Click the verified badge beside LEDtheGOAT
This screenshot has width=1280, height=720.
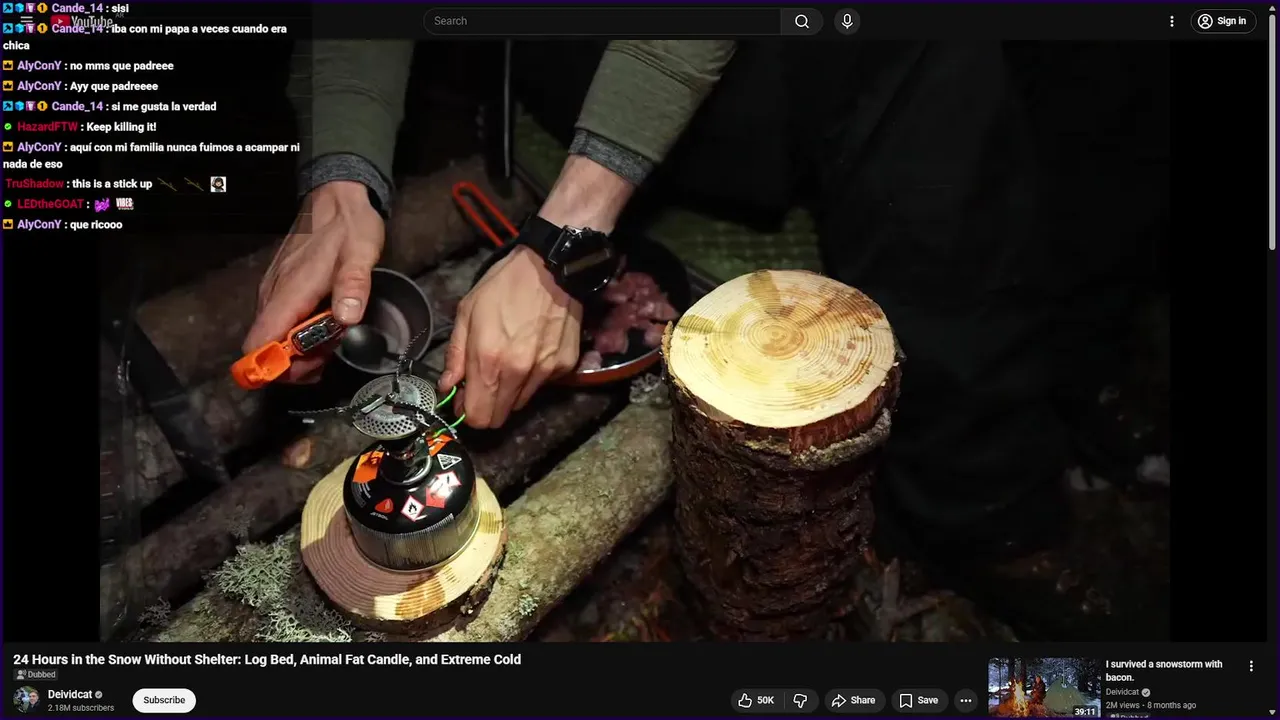[x=8, y=204]
